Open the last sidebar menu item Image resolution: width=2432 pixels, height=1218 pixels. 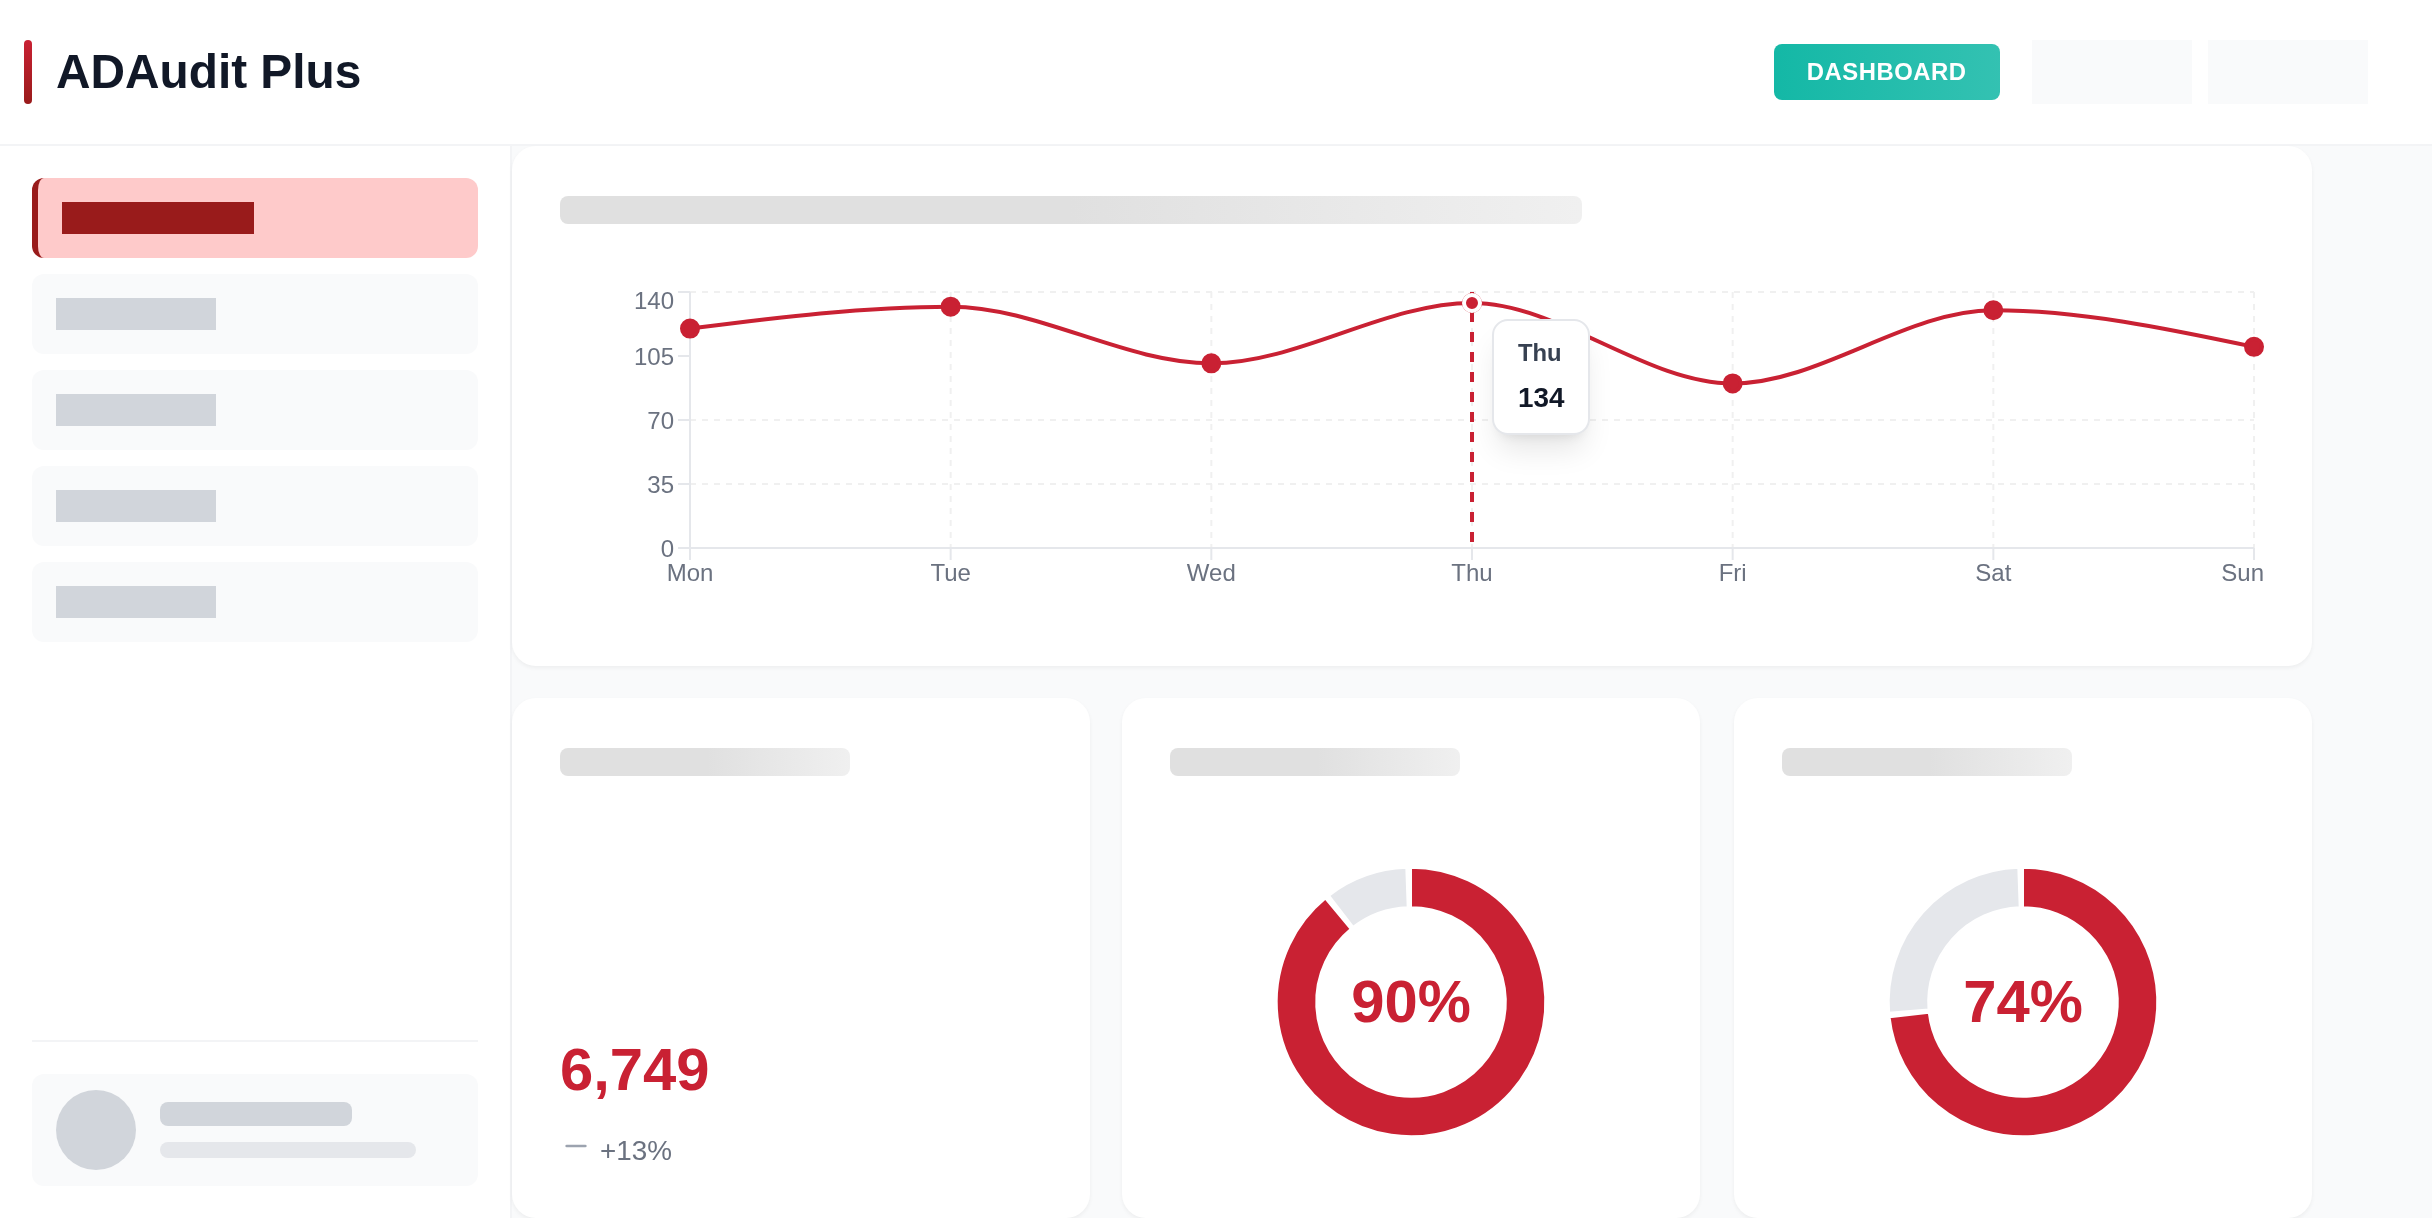[255, 602]
